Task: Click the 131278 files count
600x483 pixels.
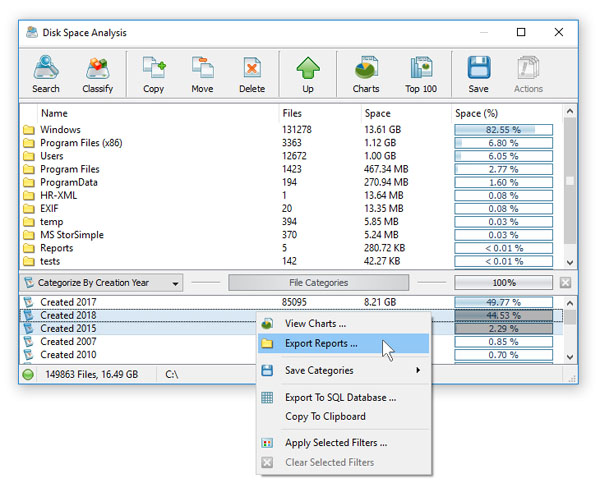Action: click(297, 130)
